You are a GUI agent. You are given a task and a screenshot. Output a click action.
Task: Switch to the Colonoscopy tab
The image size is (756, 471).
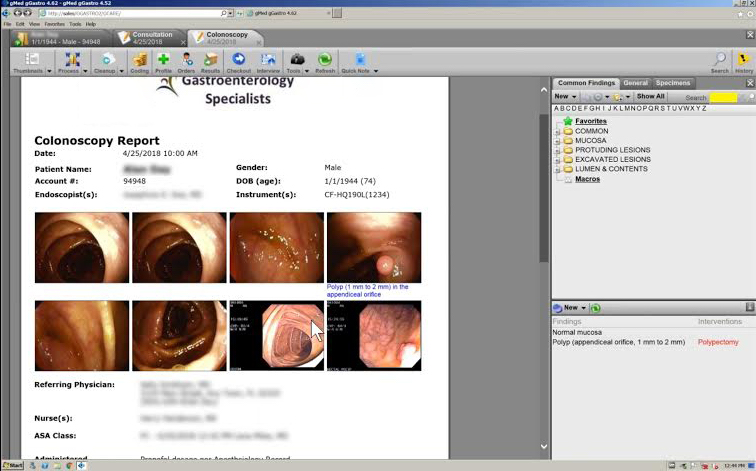(x=226, y=38)
